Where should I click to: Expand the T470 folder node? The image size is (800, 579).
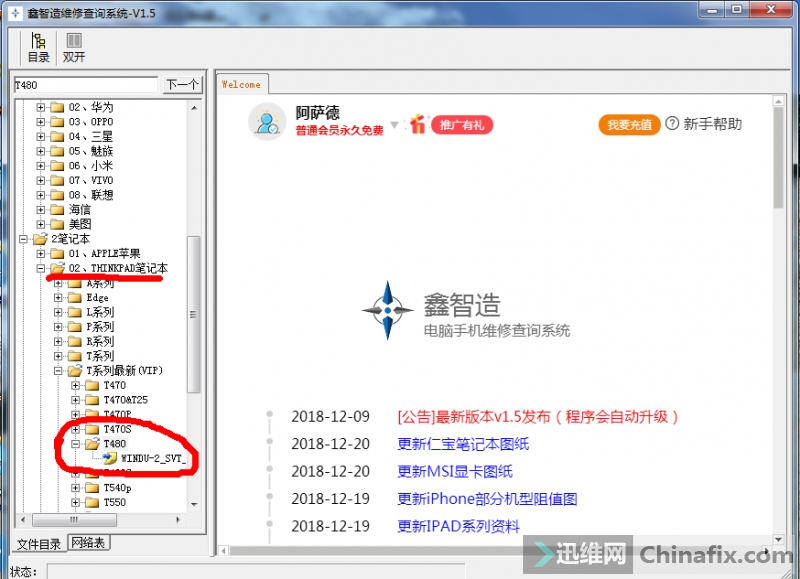click(76, 385)
